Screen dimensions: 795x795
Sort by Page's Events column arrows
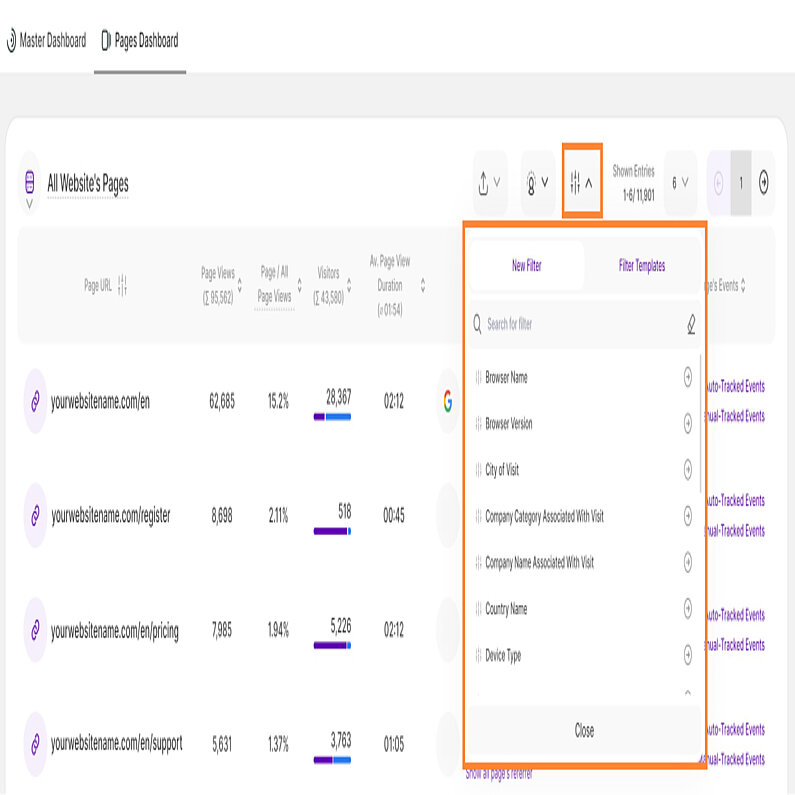743,285
